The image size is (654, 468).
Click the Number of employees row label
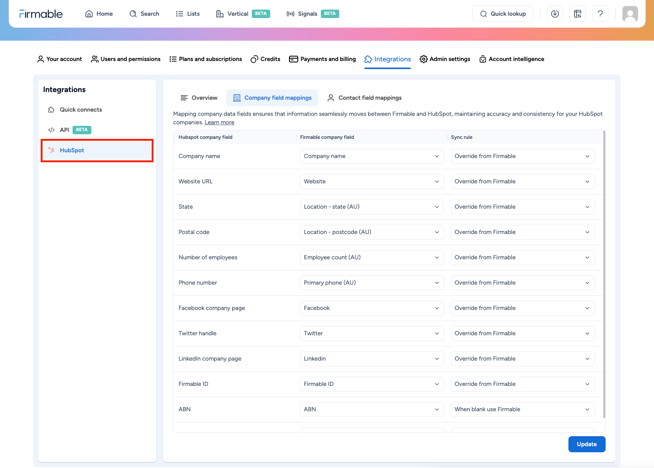pos(208,257)
